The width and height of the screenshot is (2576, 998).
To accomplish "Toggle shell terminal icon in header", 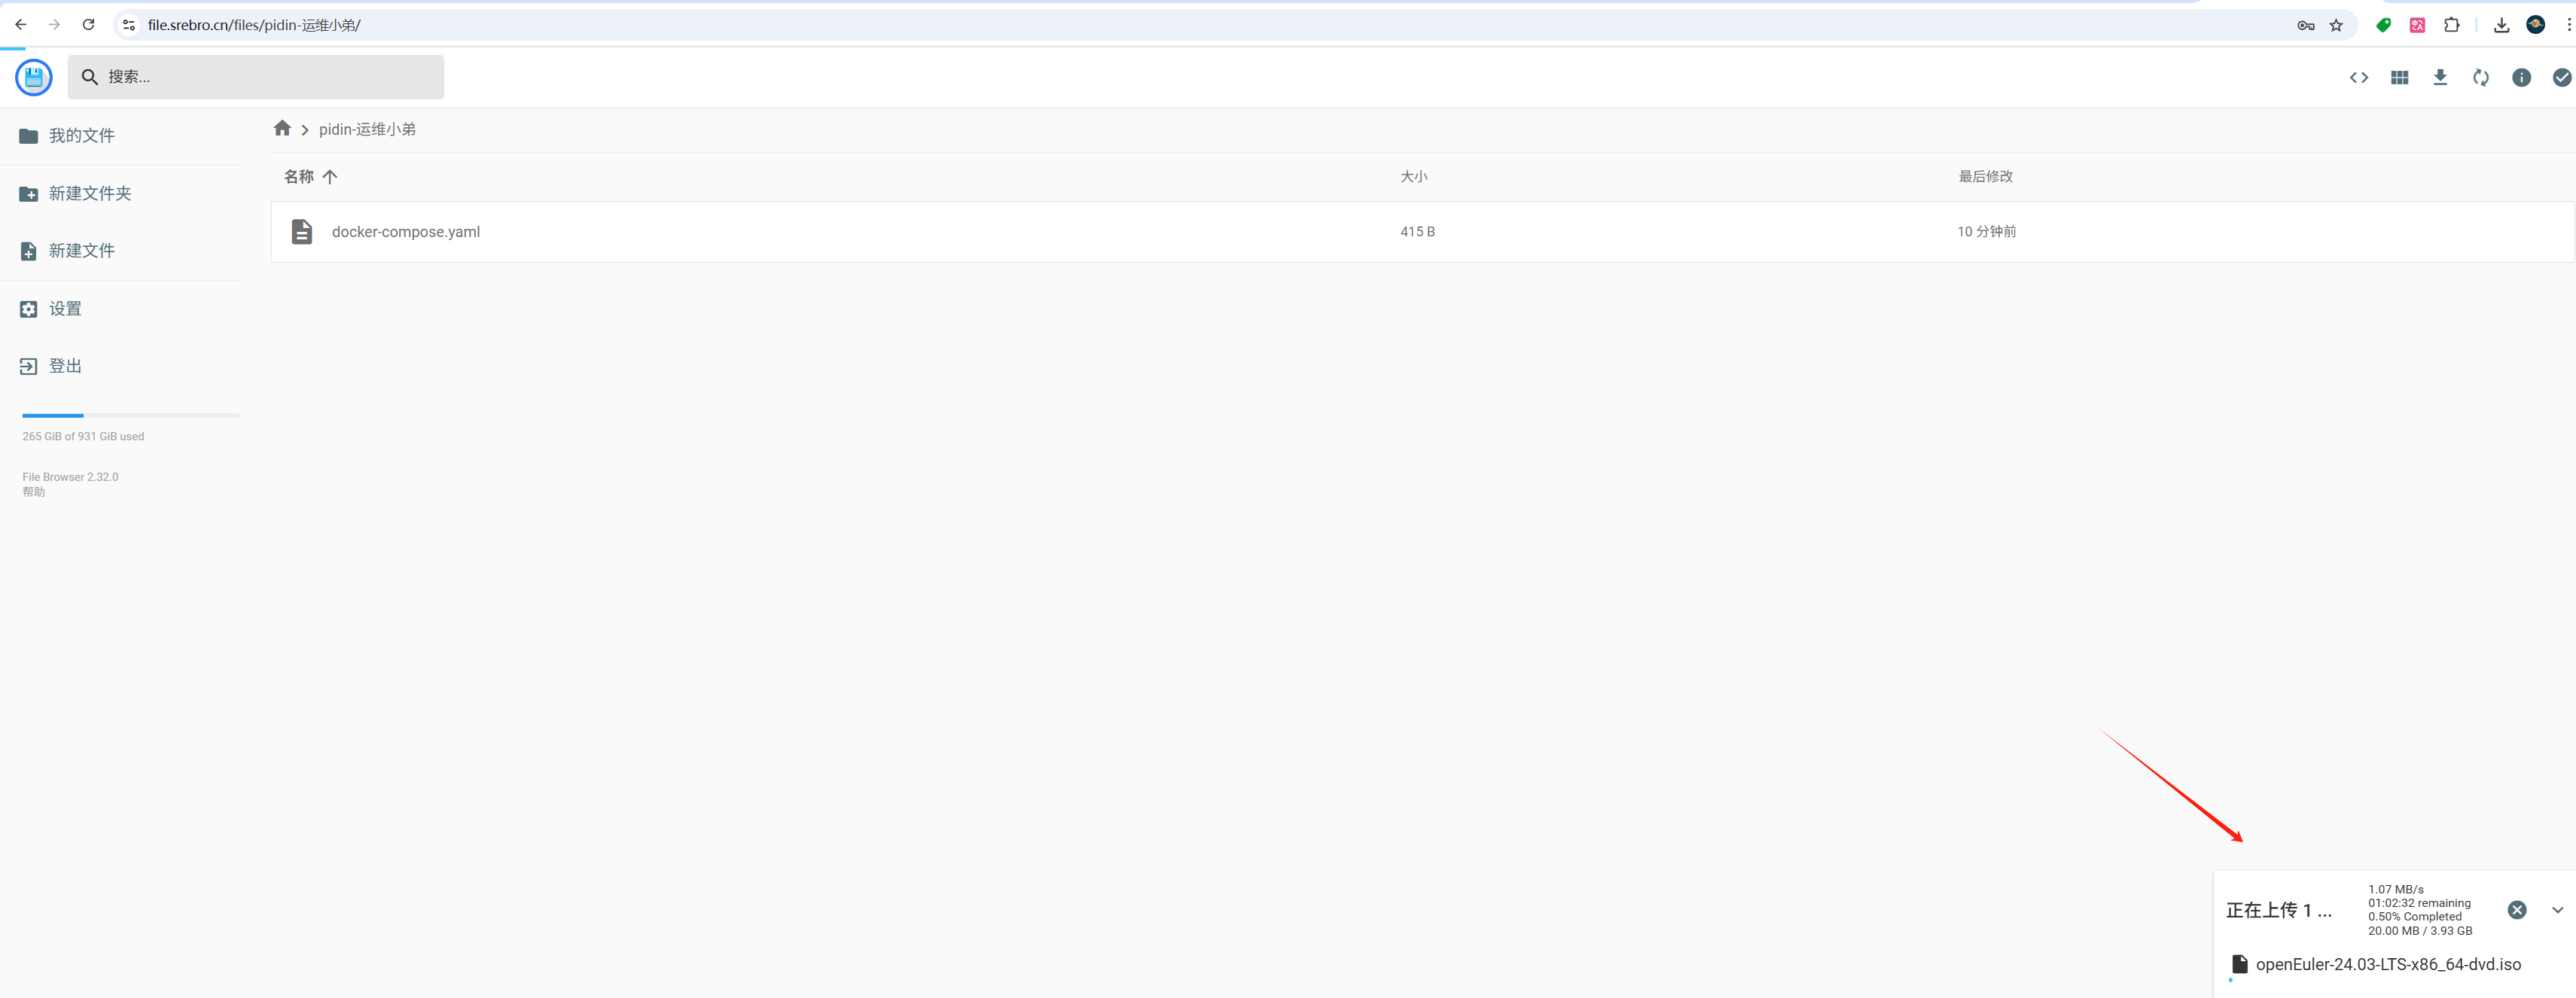I will tap(2358, 77).
